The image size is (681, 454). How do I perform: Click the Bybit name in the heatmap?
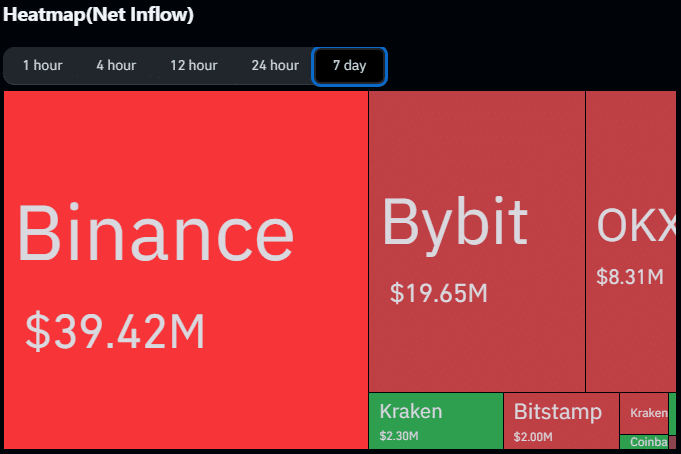coord(454,222)
